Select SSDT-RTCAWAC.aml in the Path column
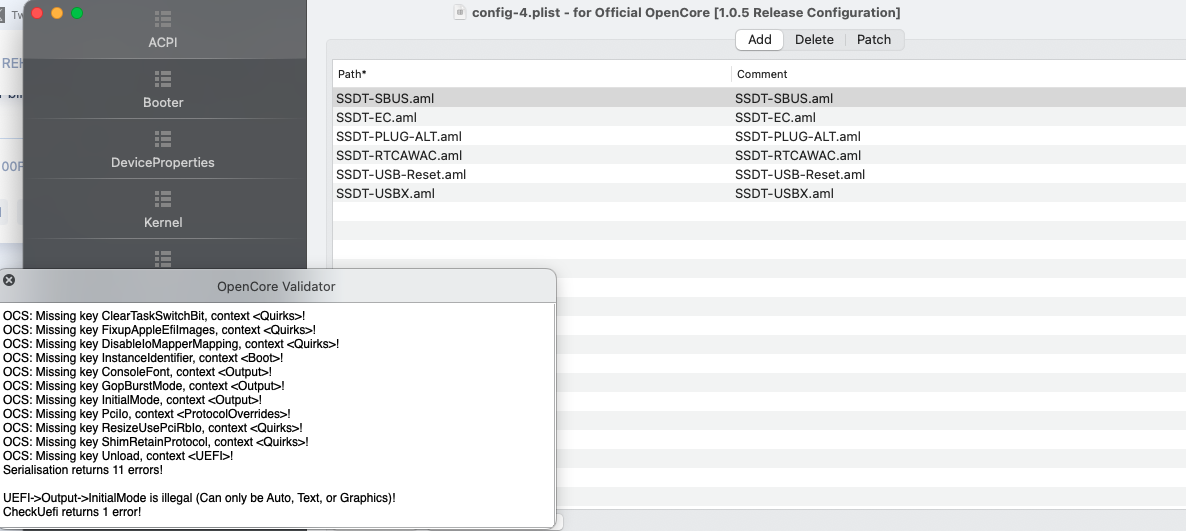The image size is (1186, 531). pos(399,155)
